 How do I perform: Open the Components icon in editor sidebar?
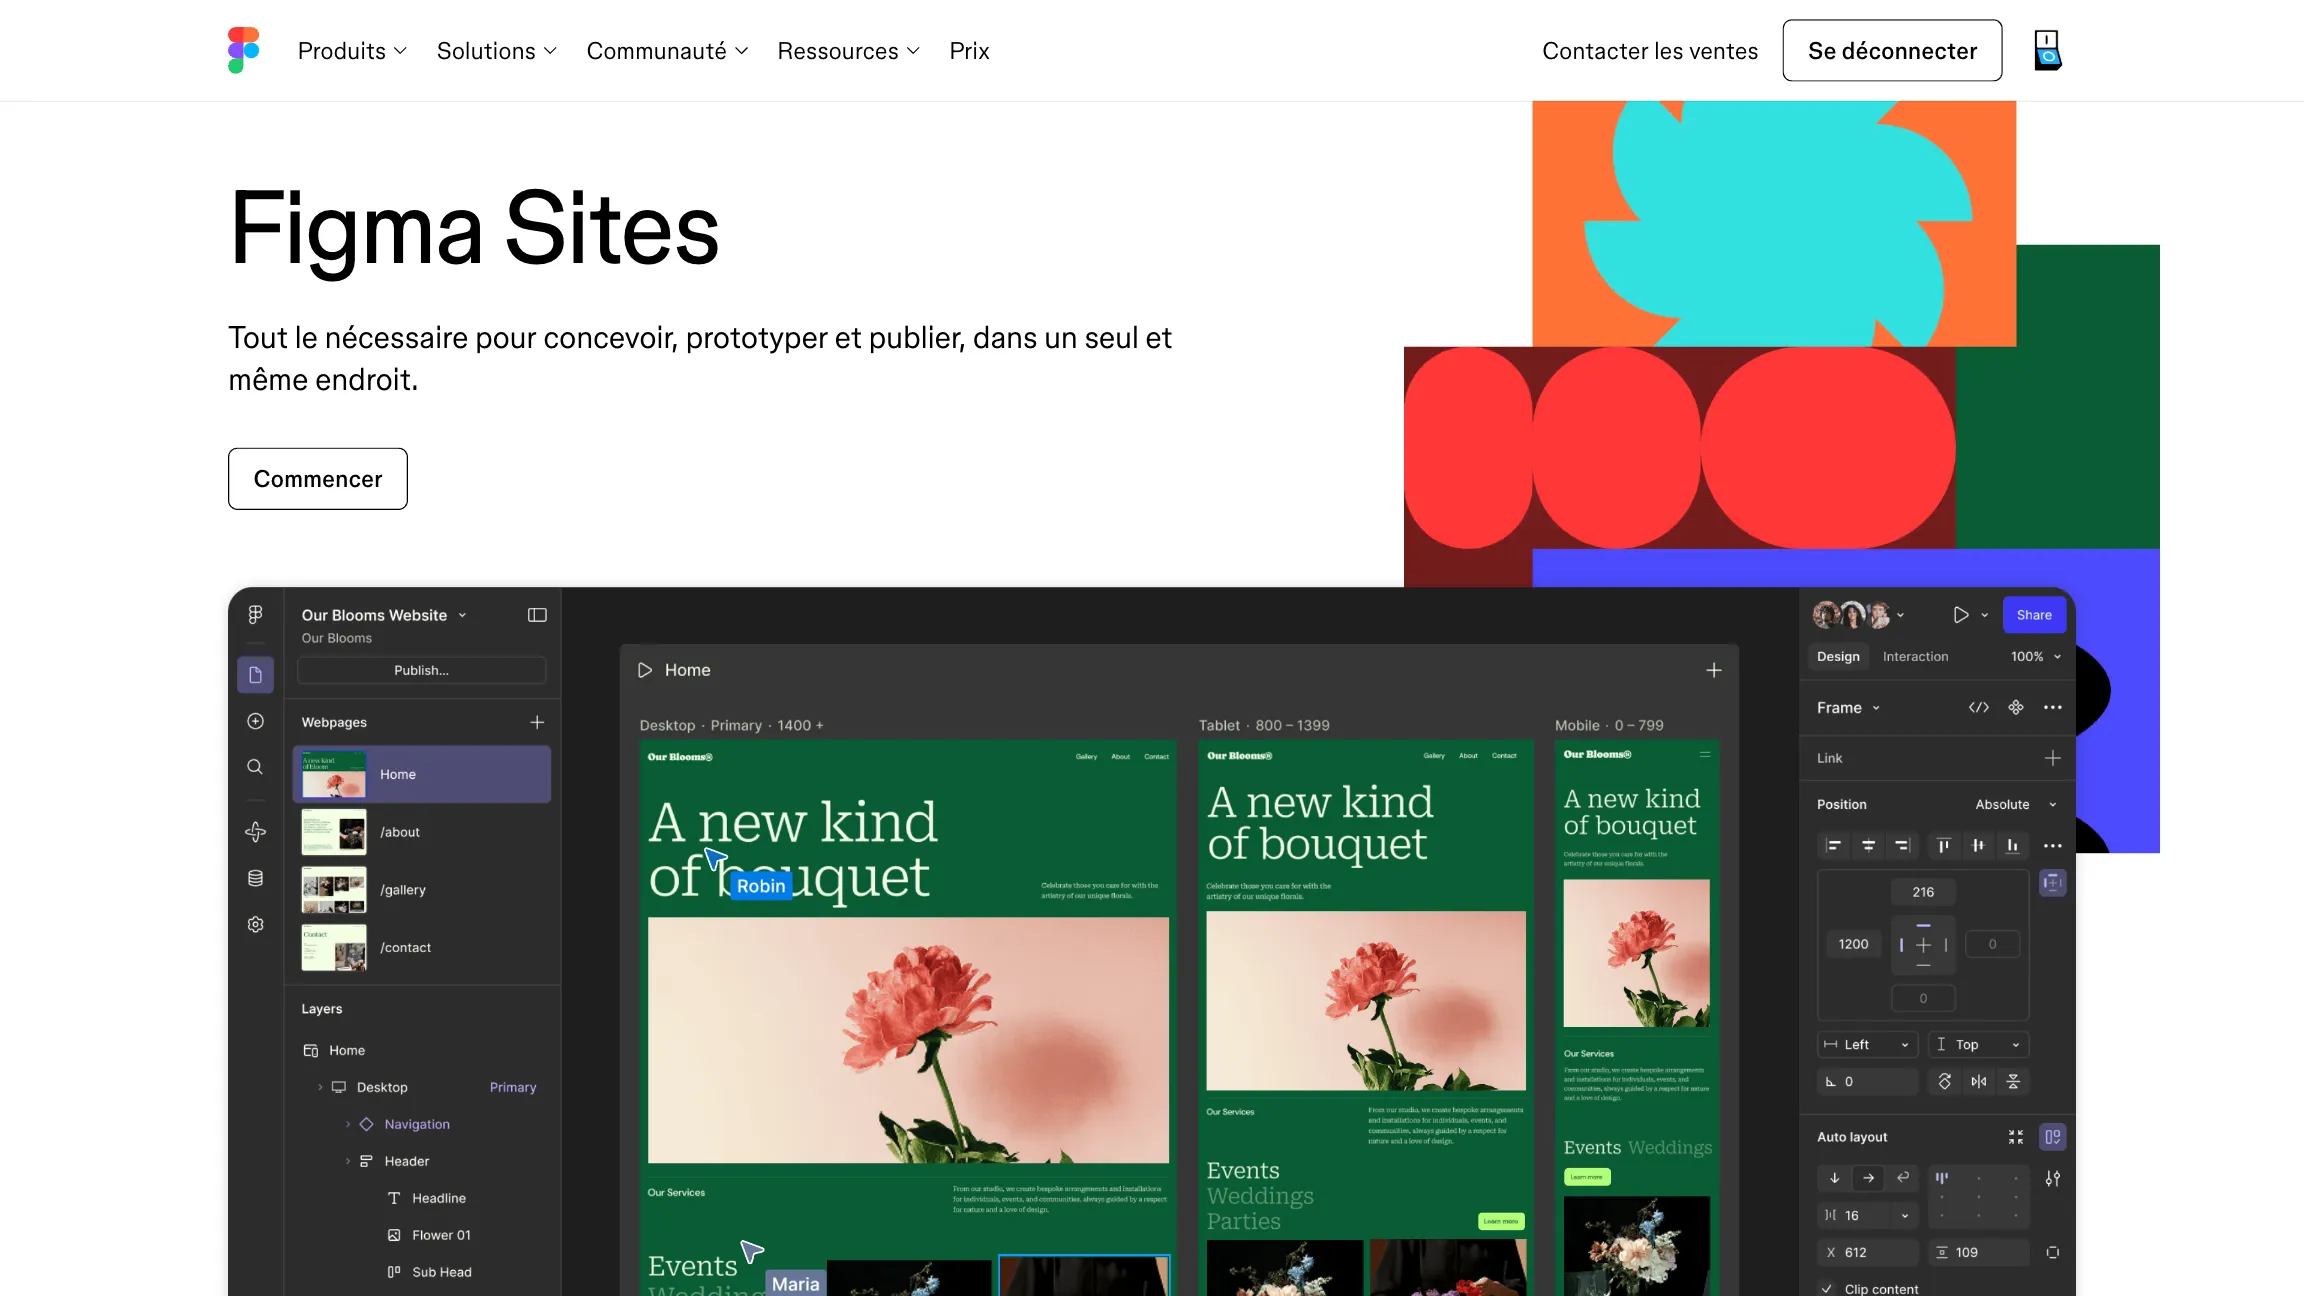point(256,832)
